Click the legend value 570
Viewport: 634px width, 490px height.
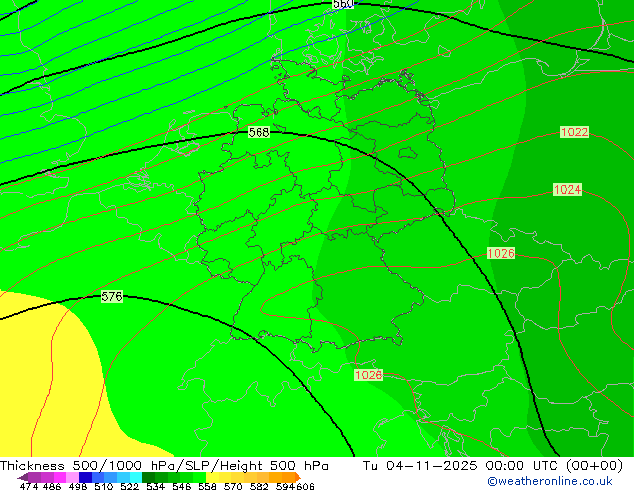pos(233,486)
